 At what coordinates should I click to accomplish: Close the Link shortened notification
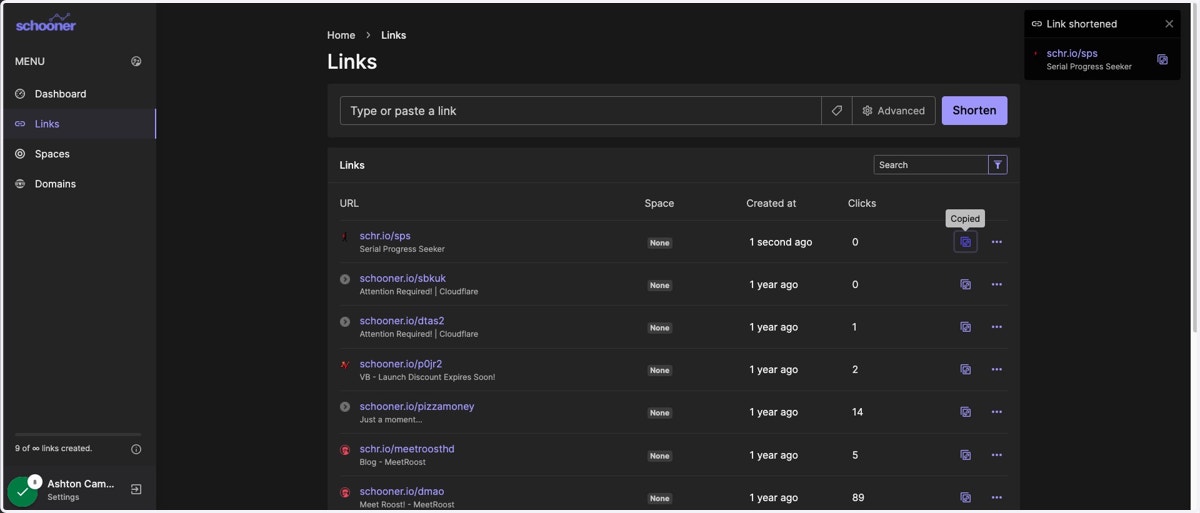pyautogui.click(x=1169, y=24)
